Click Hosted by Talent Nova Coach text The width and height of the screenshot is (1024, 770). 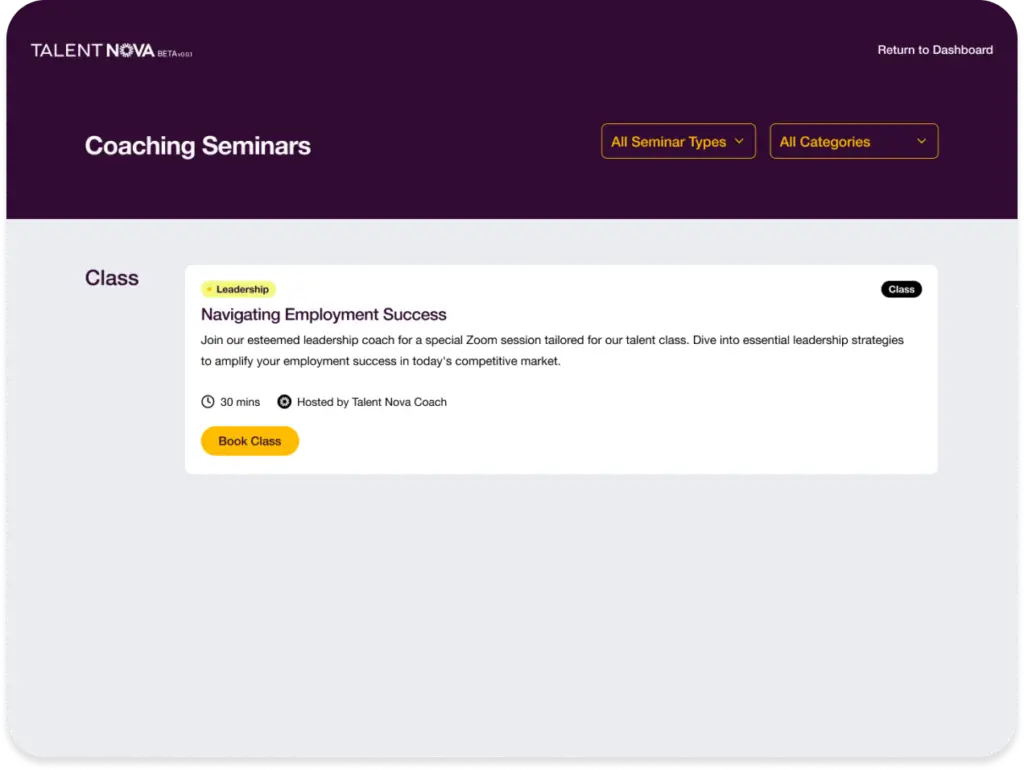[372, 402]
